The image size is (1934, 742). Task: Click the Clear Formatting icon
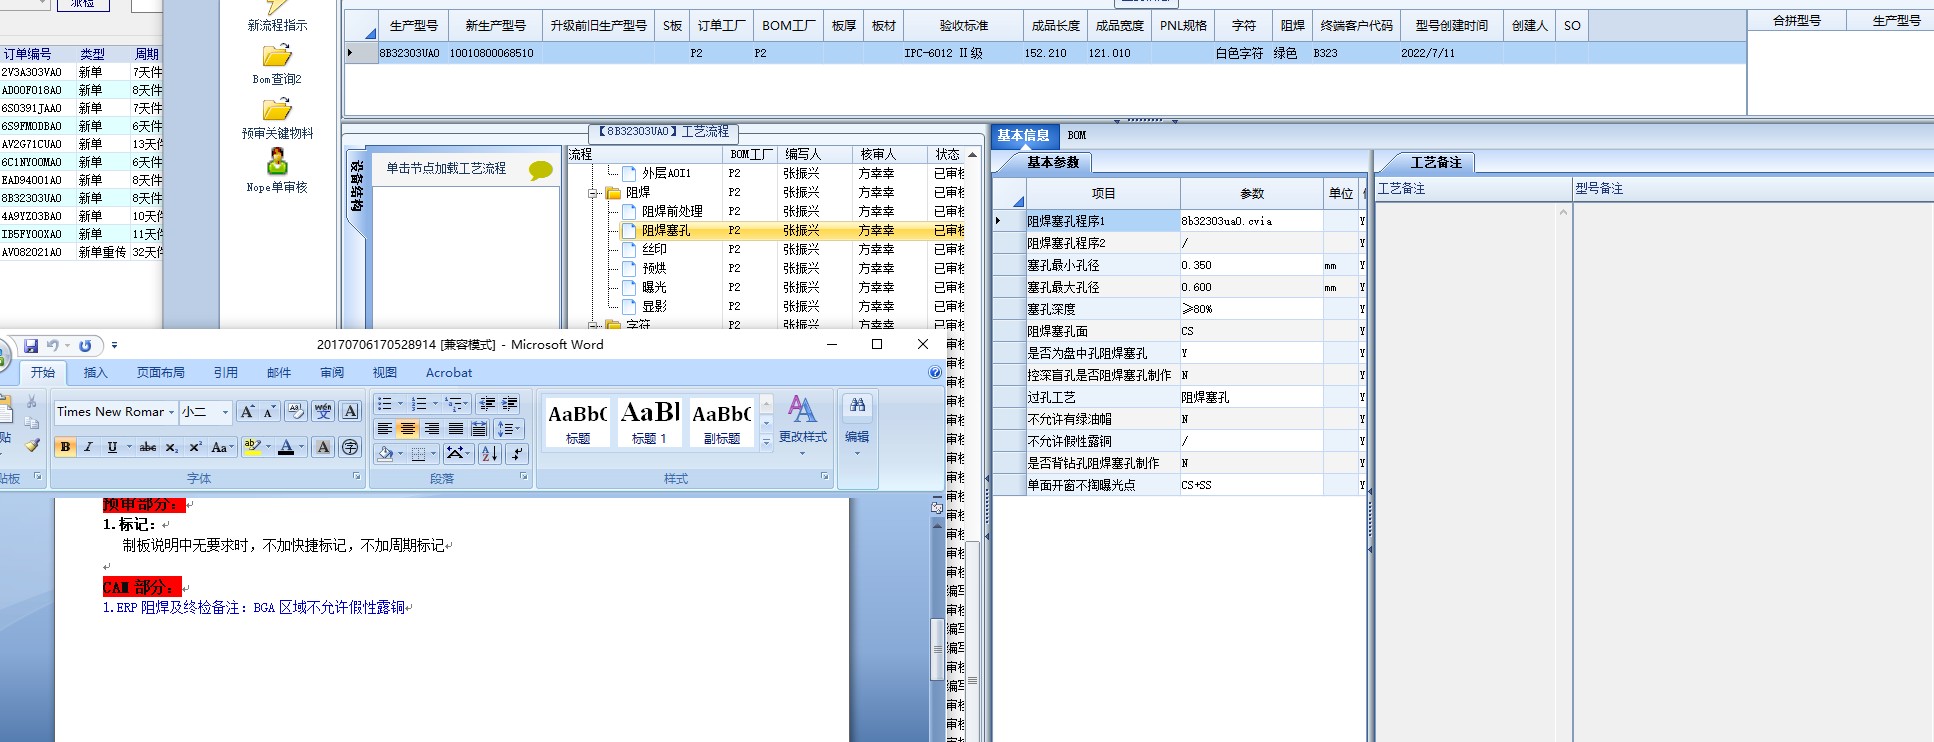[296, 411]
